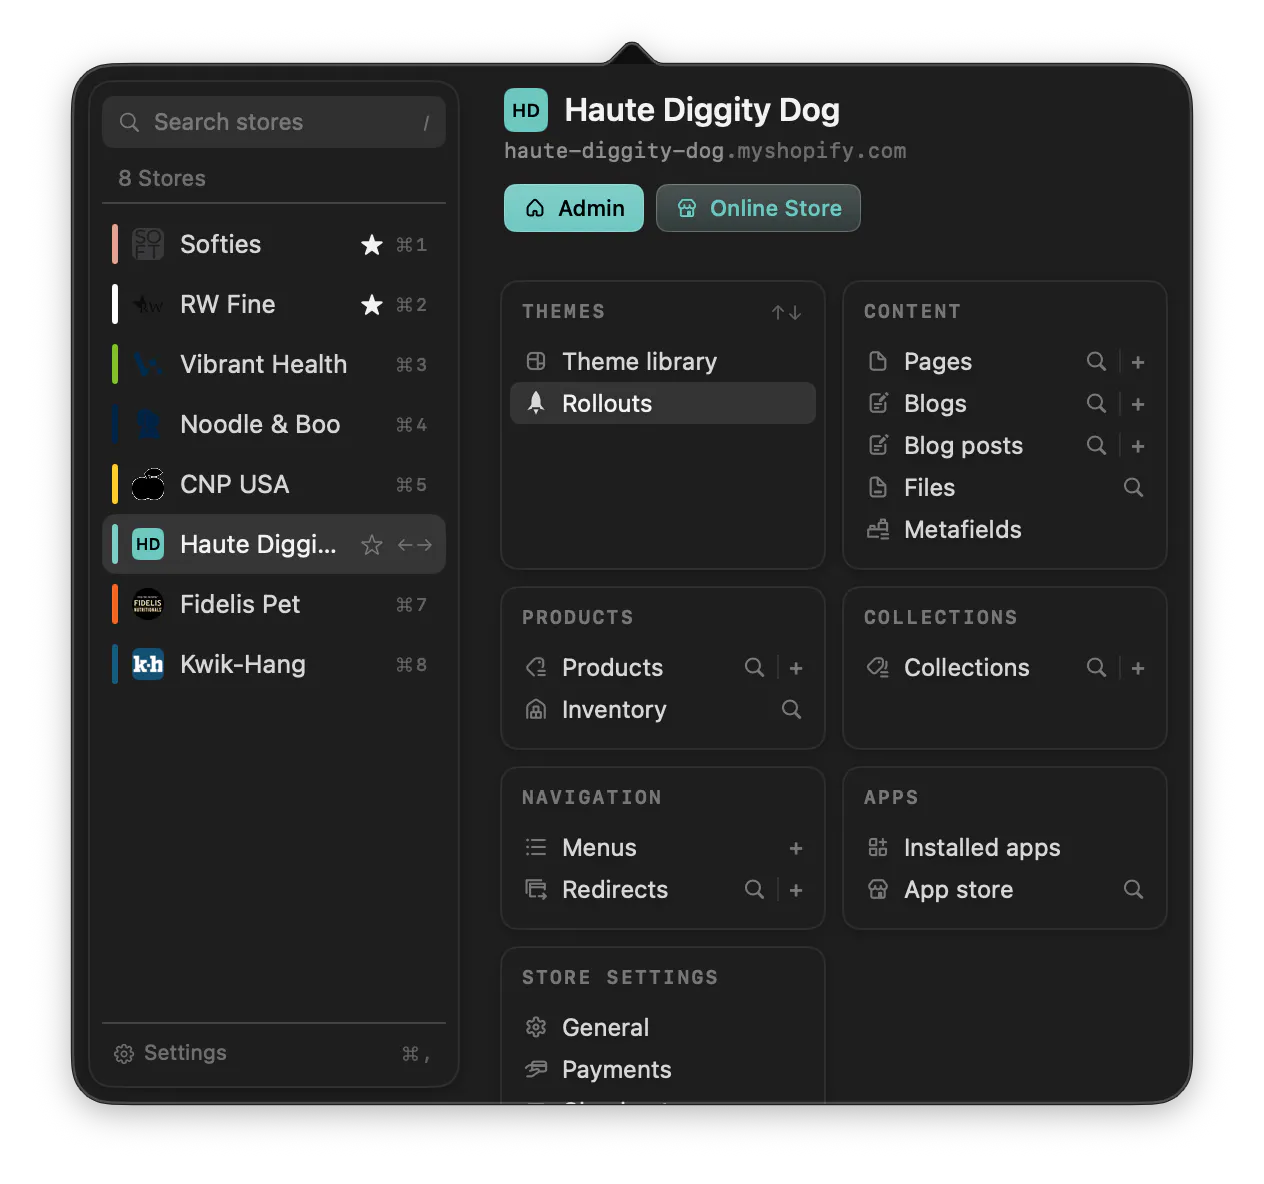
Task: Open the Redirects link
Action: (x=614, y=889)
